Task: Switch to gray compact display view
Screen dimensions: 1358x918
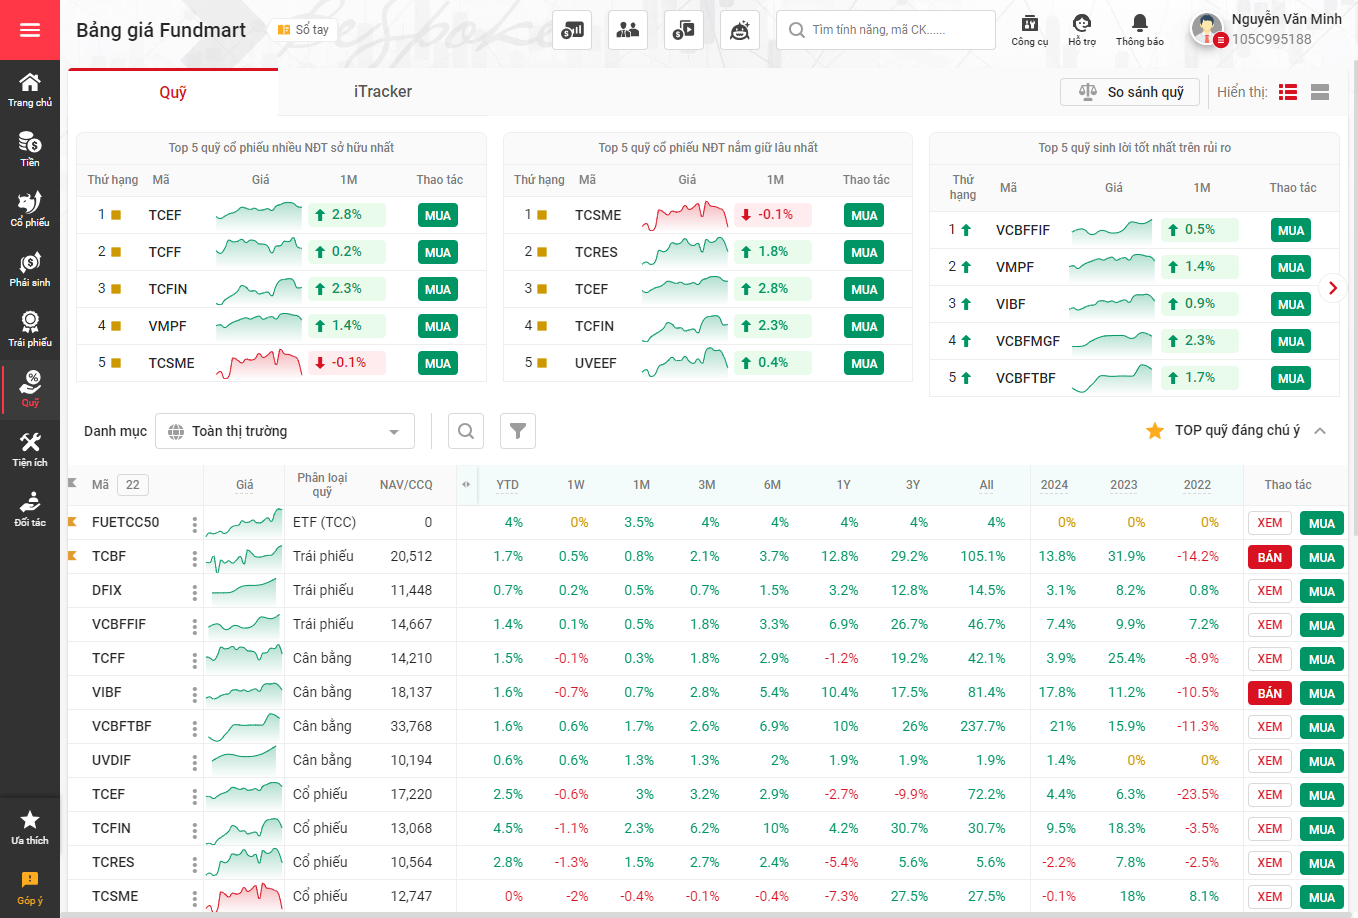Action: click(1320, 92)
